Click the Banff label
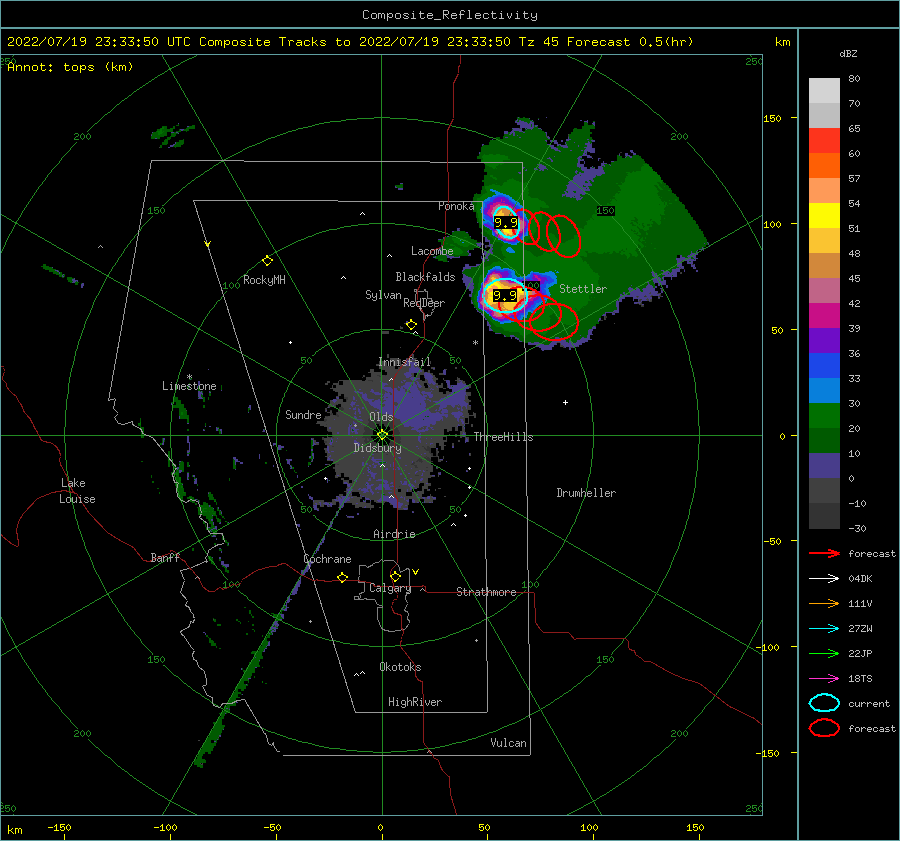 tap(165, 557)
